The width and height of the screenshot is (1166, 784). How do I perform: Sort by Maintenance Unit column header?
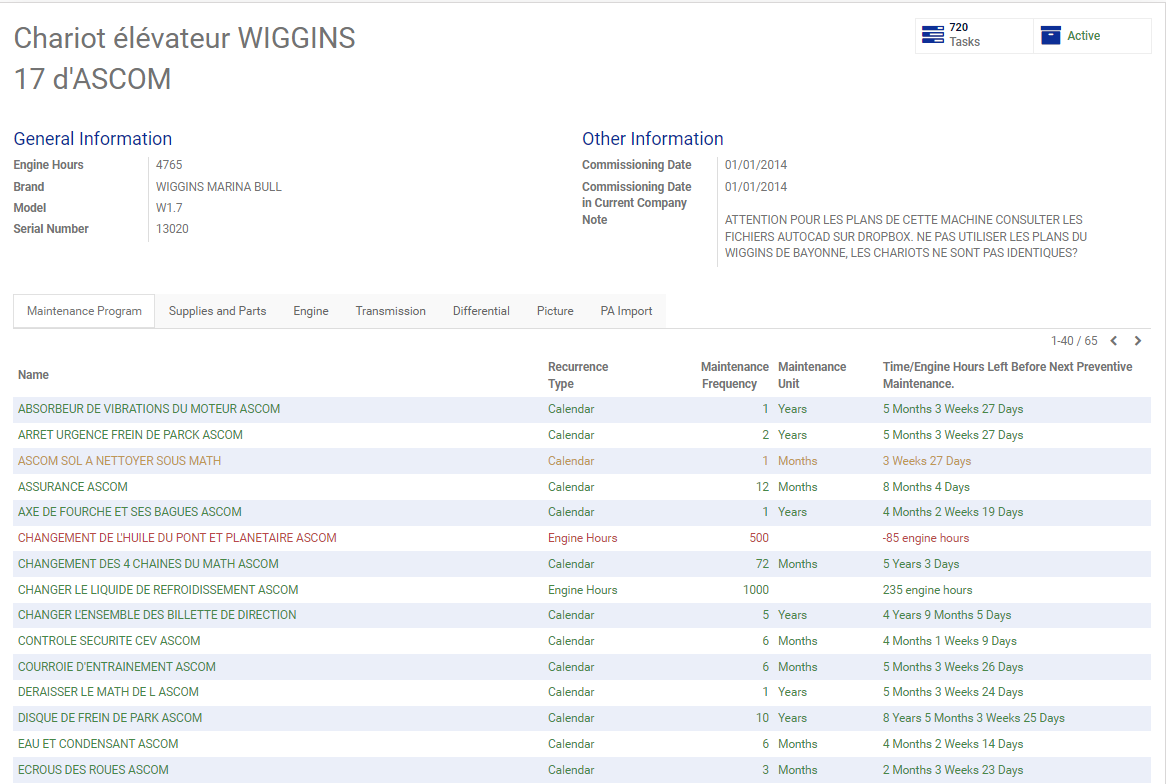(812, 375)
